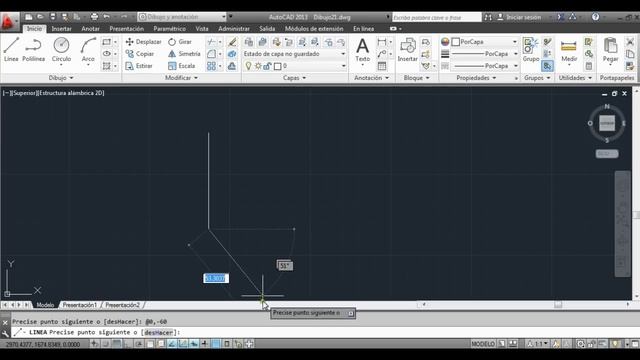
Task: Apply the Simetría mirror command
Action: pos(184,54)
